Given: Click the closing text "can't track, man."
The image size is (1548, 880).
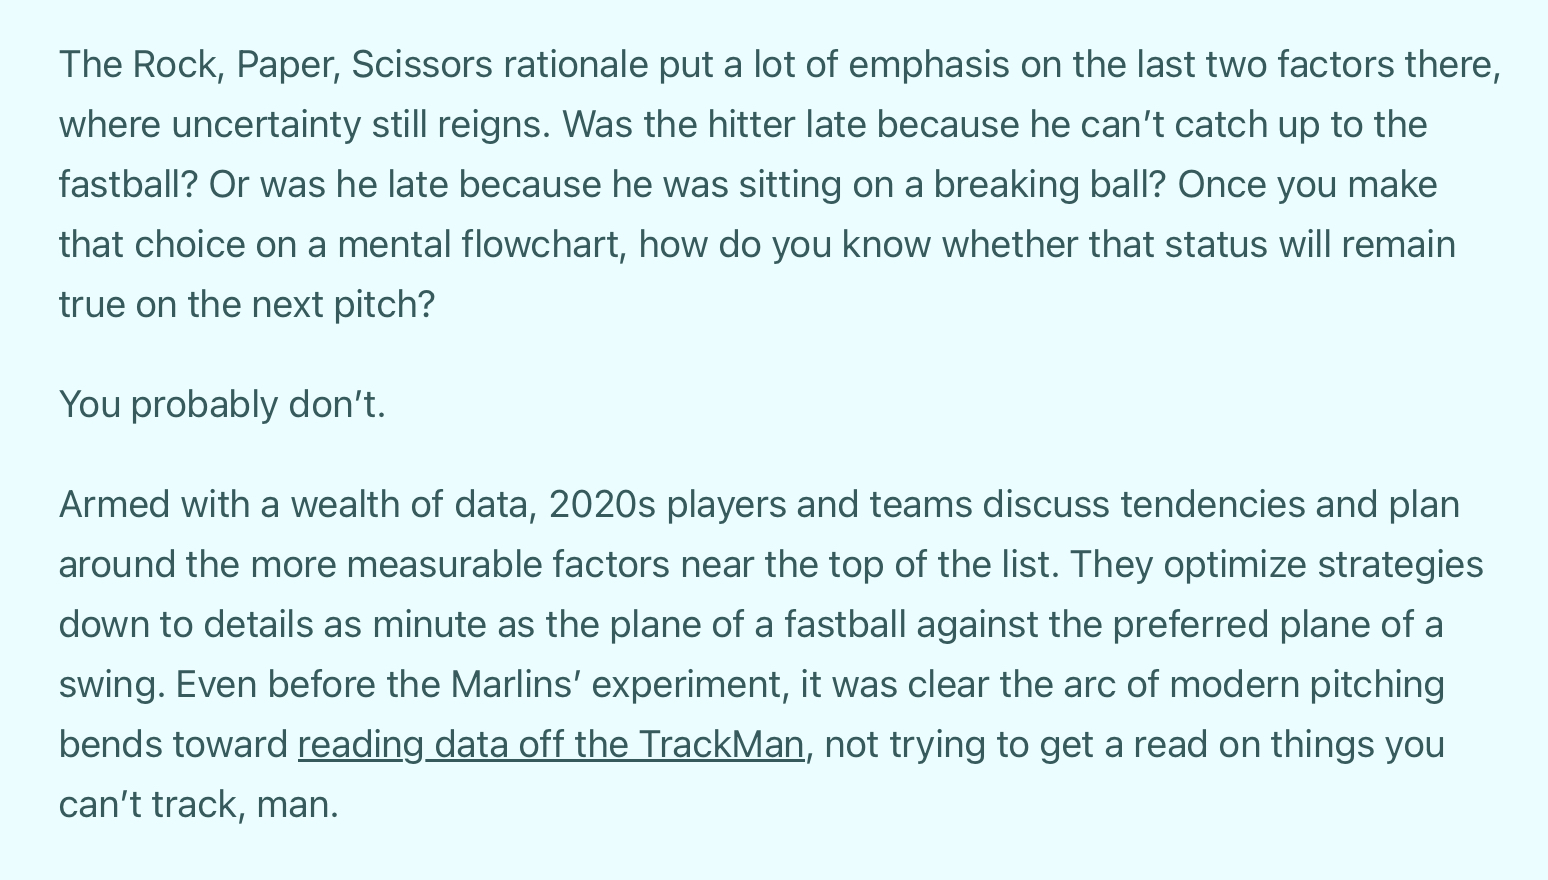Looking at the screenshot, I should point(199,805).
